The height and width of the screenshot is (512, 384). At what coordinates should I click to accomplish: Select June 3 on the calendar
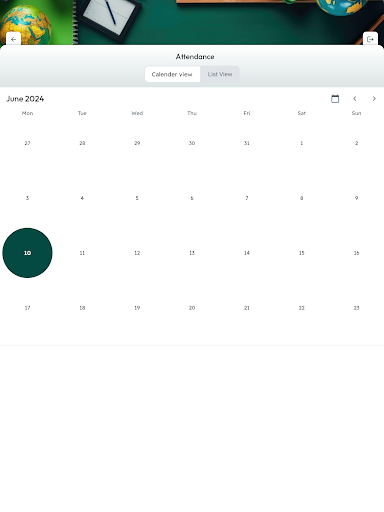pyautogui.click(x=27, y=198)
